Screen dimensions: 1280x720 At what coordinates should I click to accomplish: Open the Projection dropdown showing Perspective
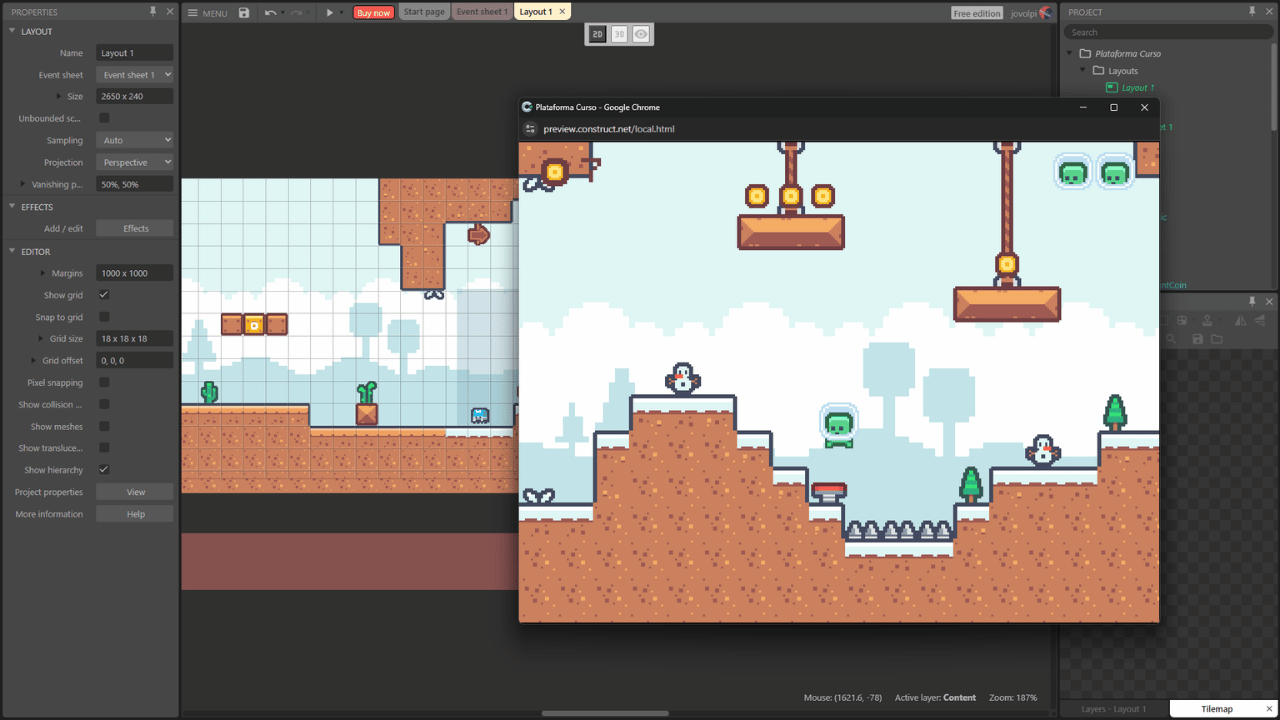135,162
